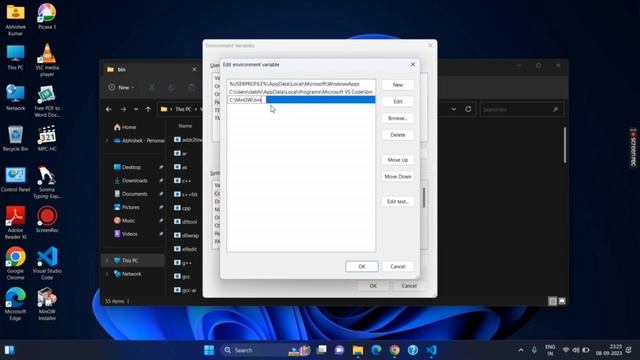The image size is (640, 360).
Task: Go back in File Explorer
Action: [x=109, y=109]
